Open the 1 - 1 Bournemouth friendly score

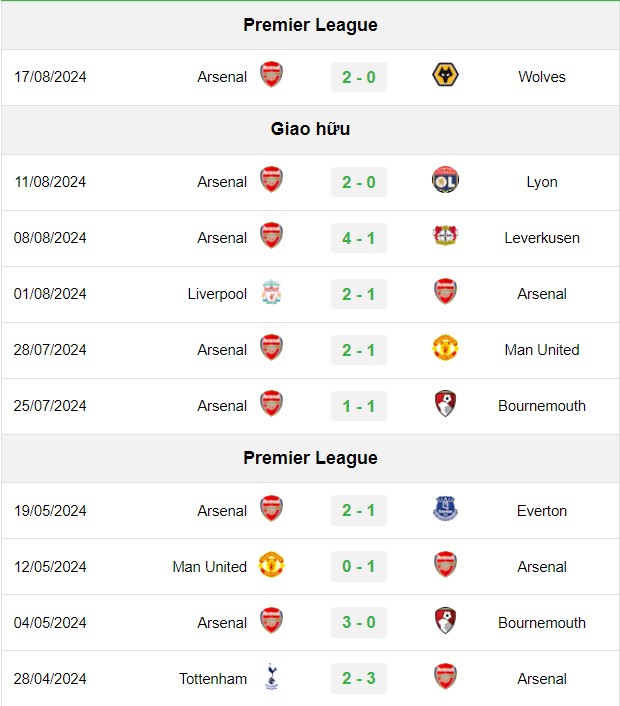point(359,406)
